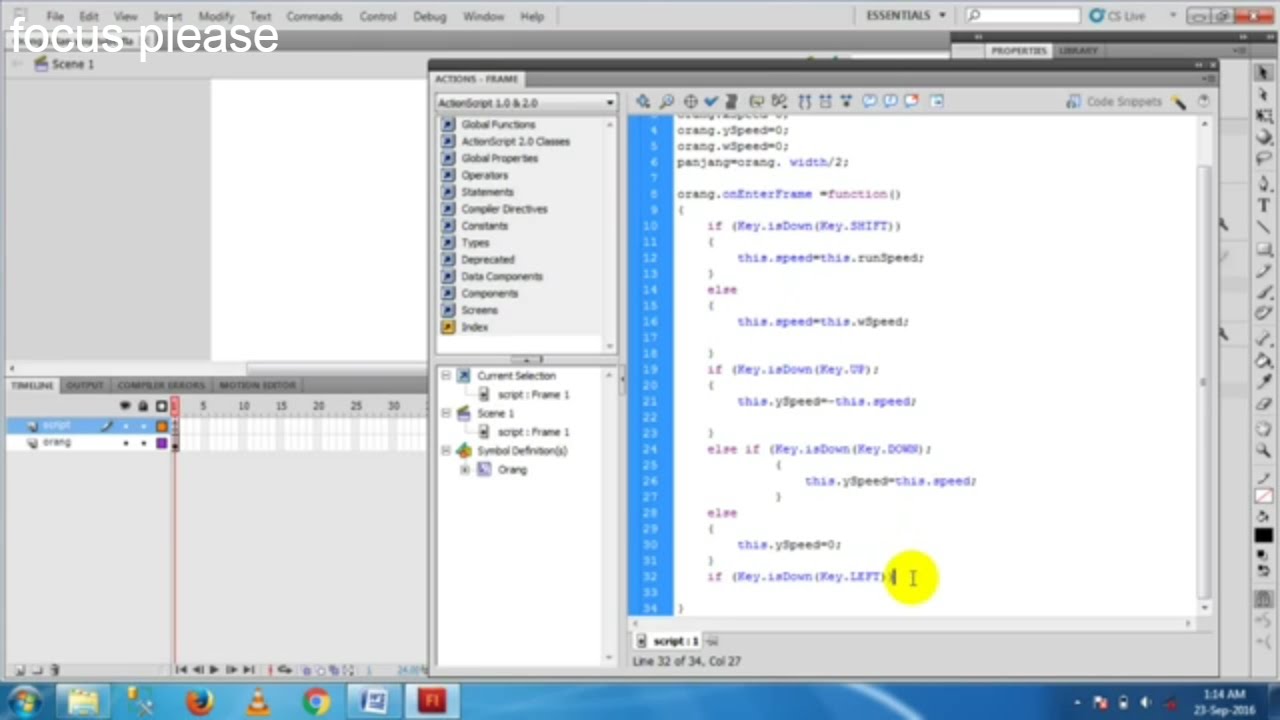Select the Free Transform tool

(1264, 117)
